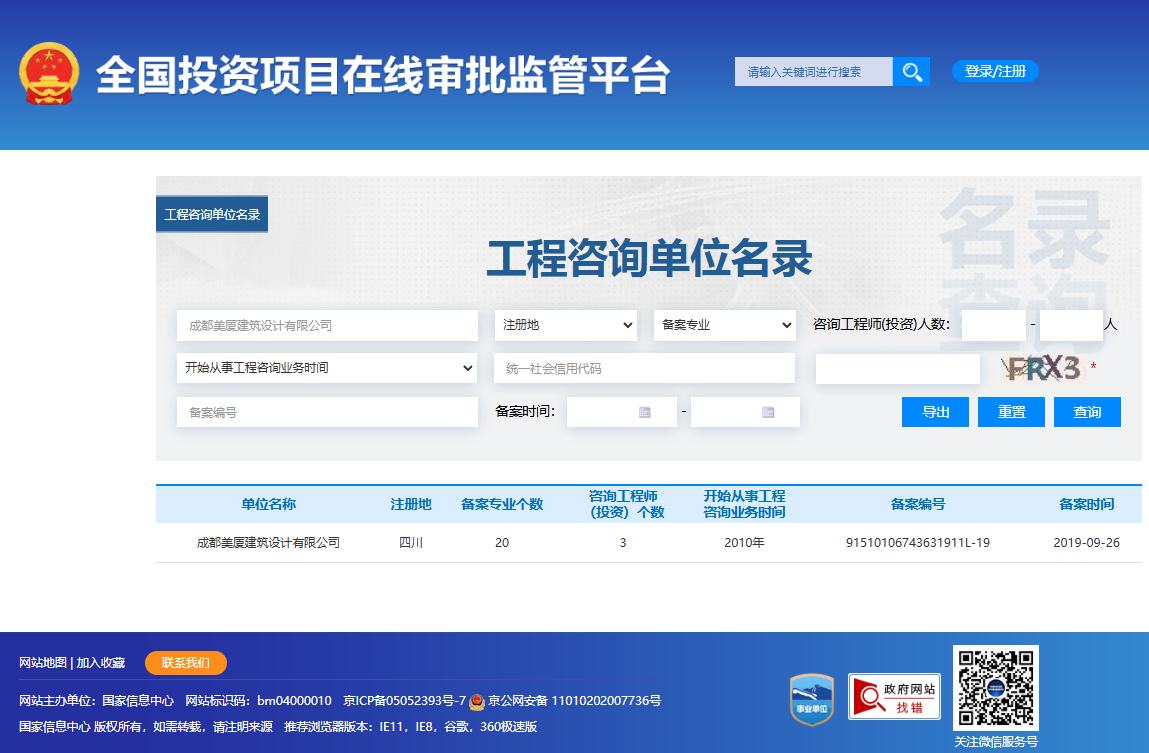Open 京ICP备05052393号-7 link
Image resolution: width=1149 pixels, height=753 pixels.
(x=404, y=701)
